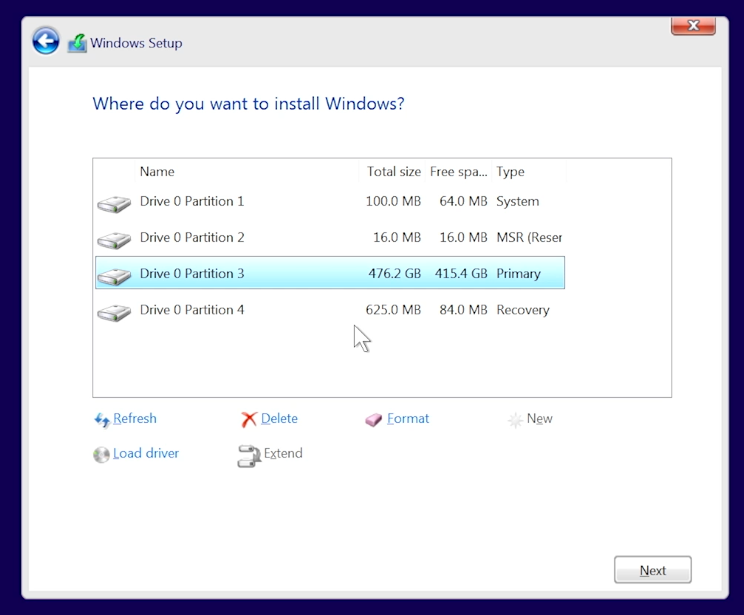
Task: Delete the selected partition
Action: tap(279, 419)
